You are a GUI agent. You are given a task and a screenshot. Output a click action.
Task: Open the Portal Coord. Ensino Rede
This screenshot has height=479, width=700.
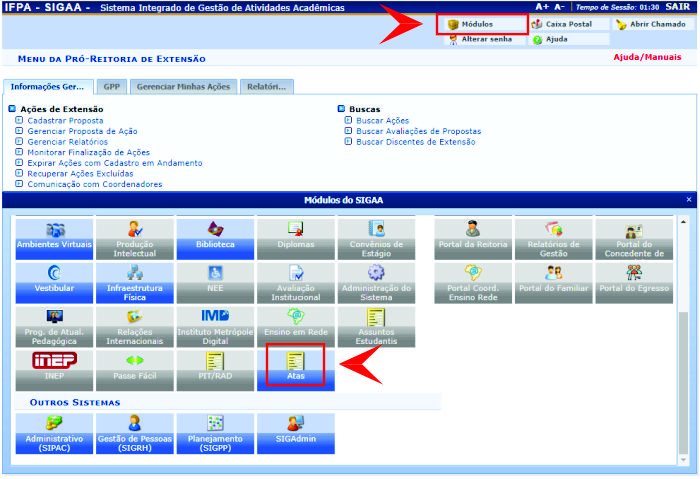click(473, 283)
